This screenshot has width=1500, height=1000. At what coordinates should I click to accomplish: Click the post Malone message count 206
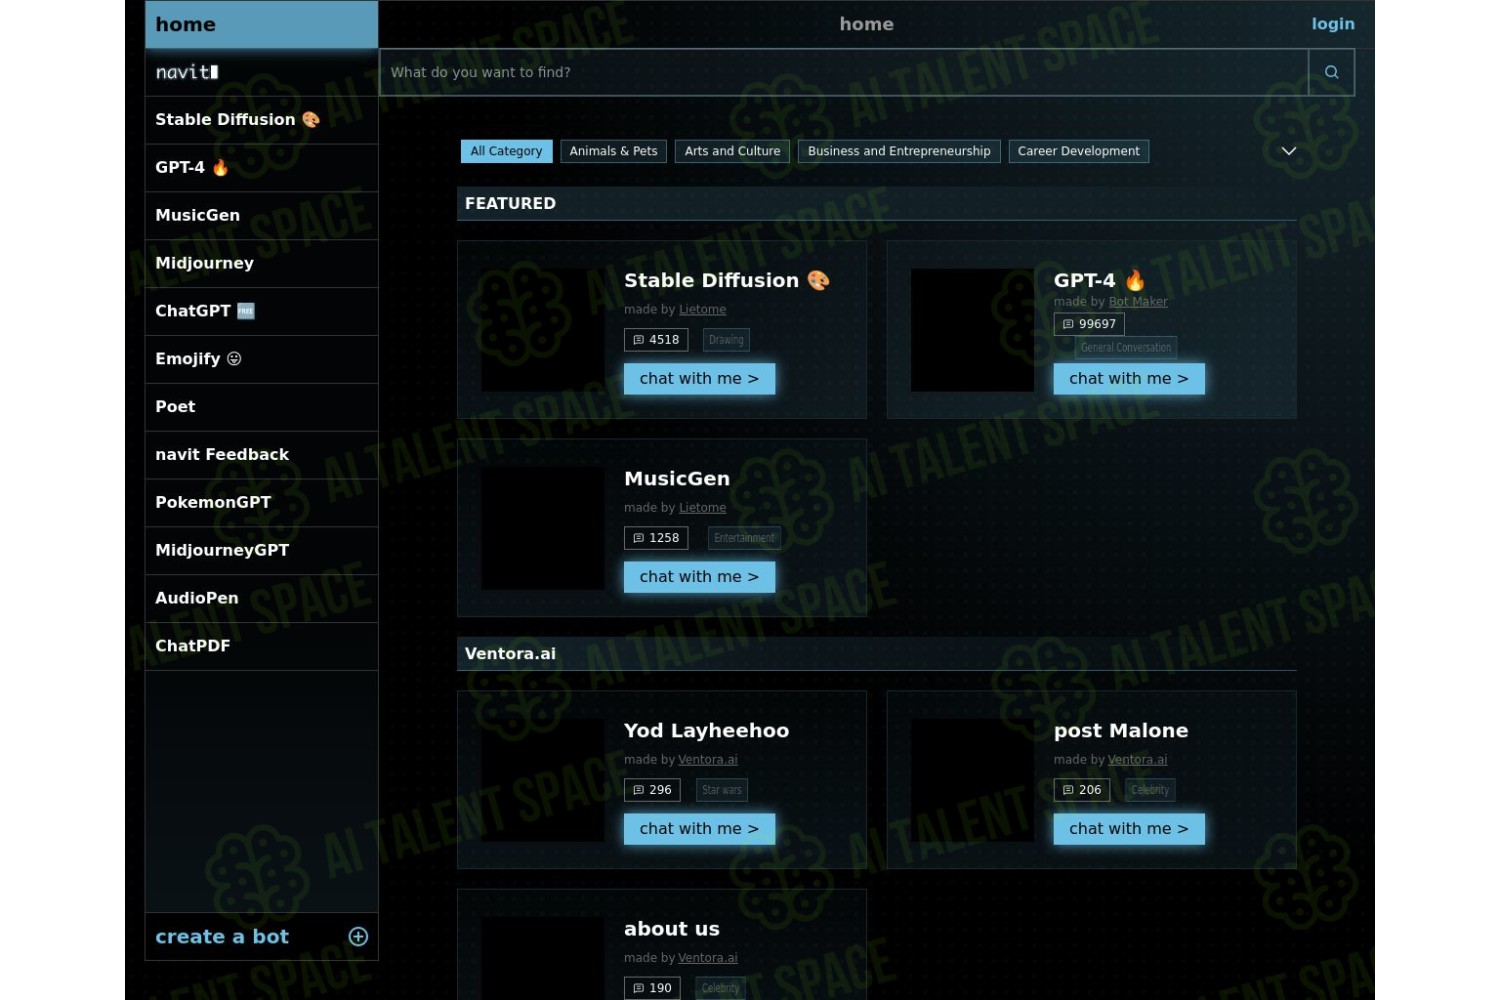click(x=1082, y=790)
